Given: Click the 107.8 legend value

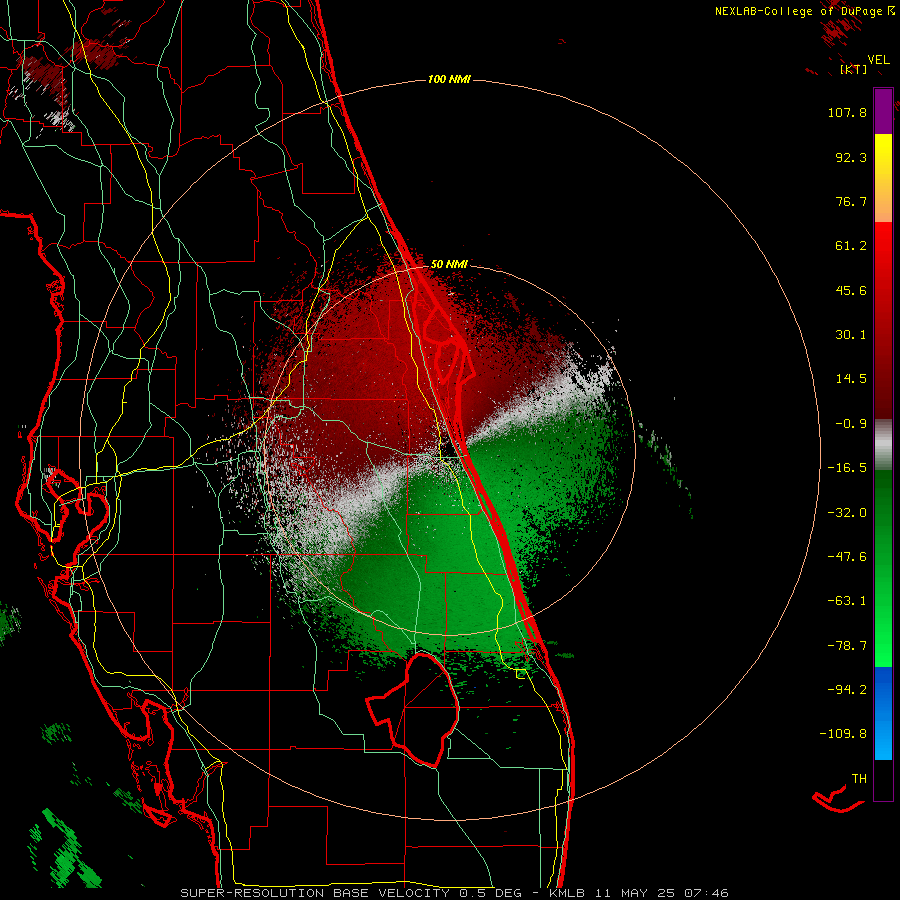Looking at the screenshot, I should click(847, 112).
